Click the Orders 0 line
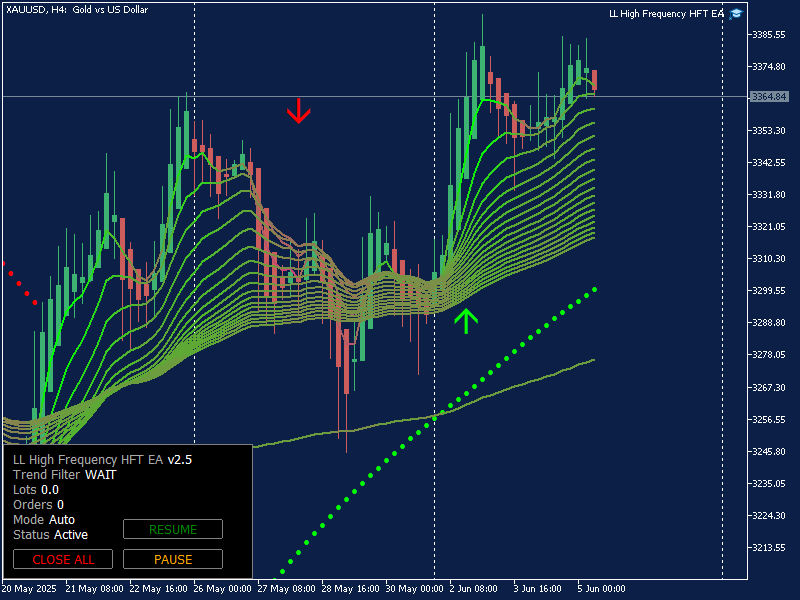800x600 pixels. click(38, 505)
